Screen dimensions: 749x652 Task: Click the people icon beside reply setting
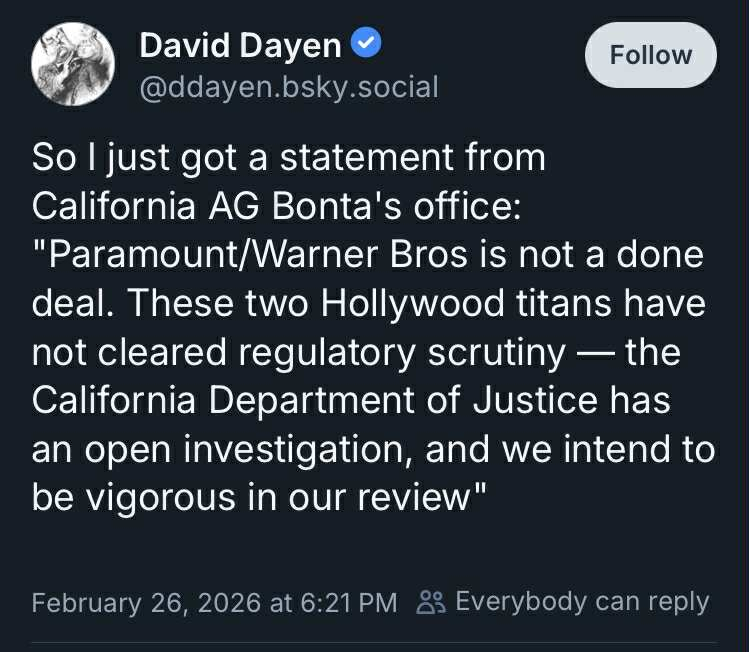click(431, 602)
